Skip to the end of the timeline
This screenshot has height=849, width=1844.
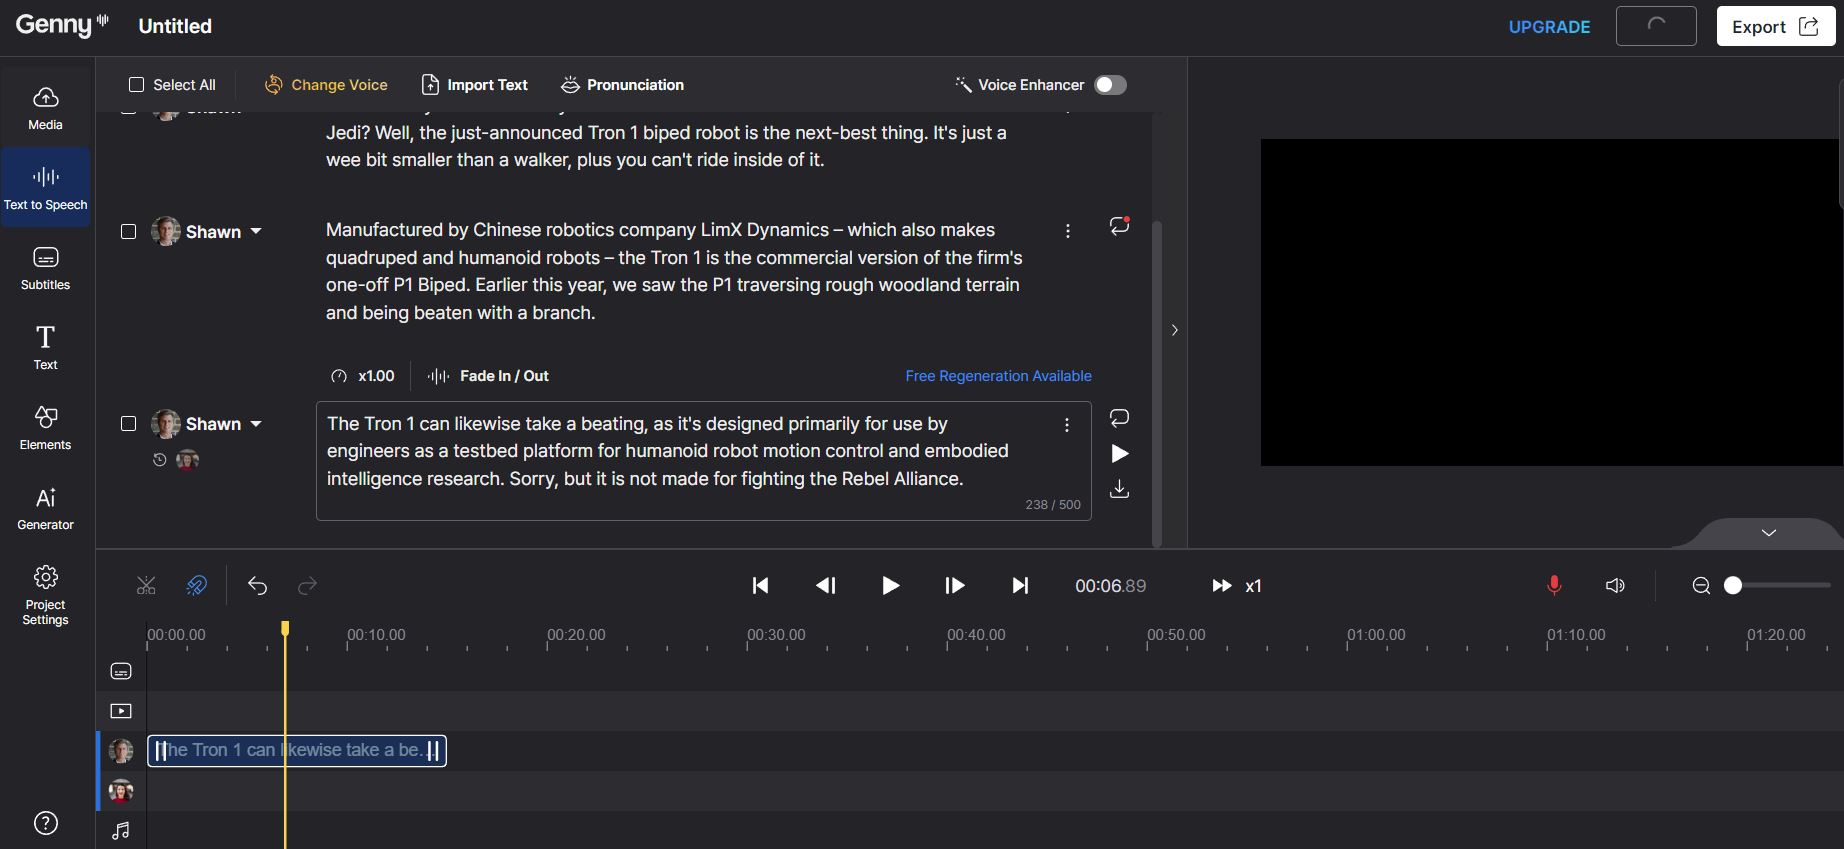pyautogui.click(x=1020, y=586)
